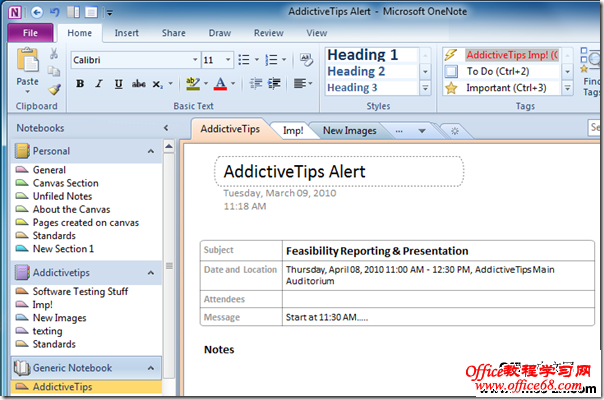Toggle Bold formatting
604x400 pixels.
click(80, 84)
